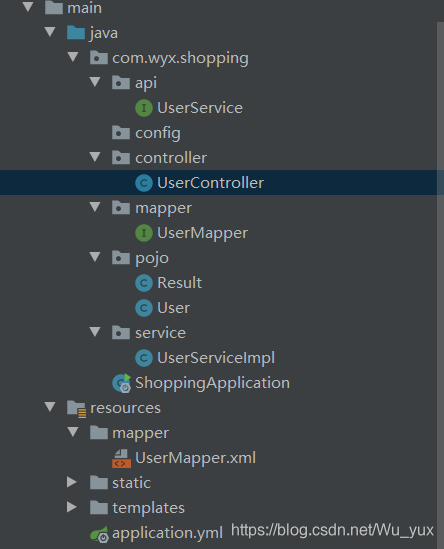This screenshot has height=549, width=444.
Task: Click the main folder icon
Action: [x=54, y=8]
